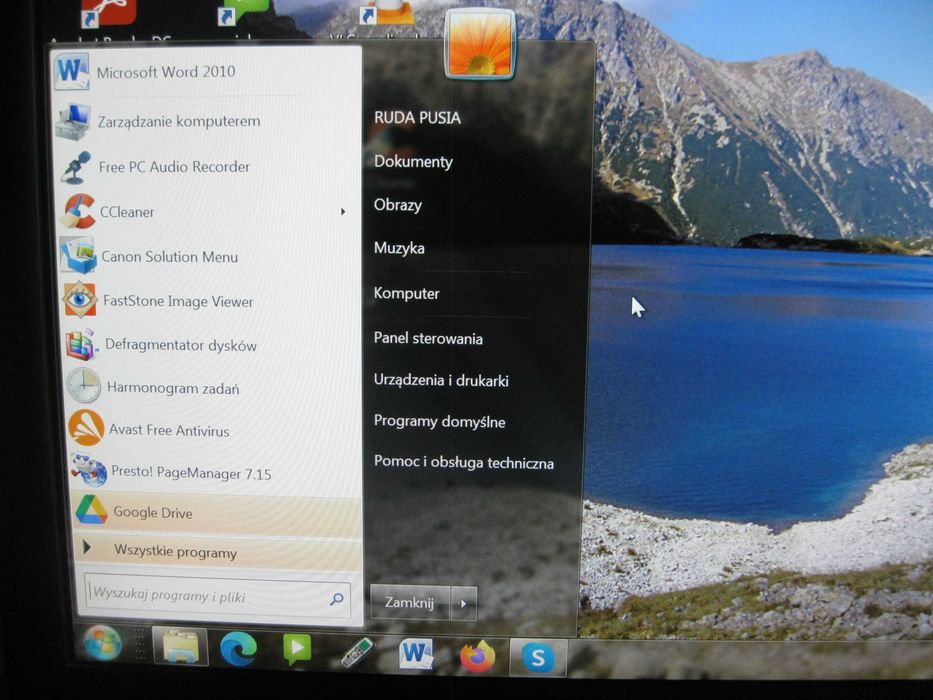
Task: Click the Wyszukaj programy i pliki field
Action: point(218,595)
